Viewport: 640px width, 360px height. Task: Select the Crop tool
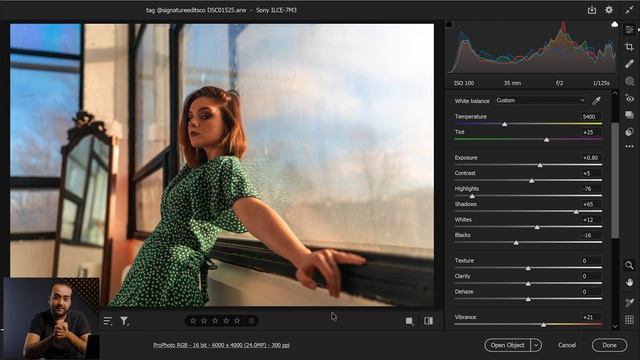point(629,47)
